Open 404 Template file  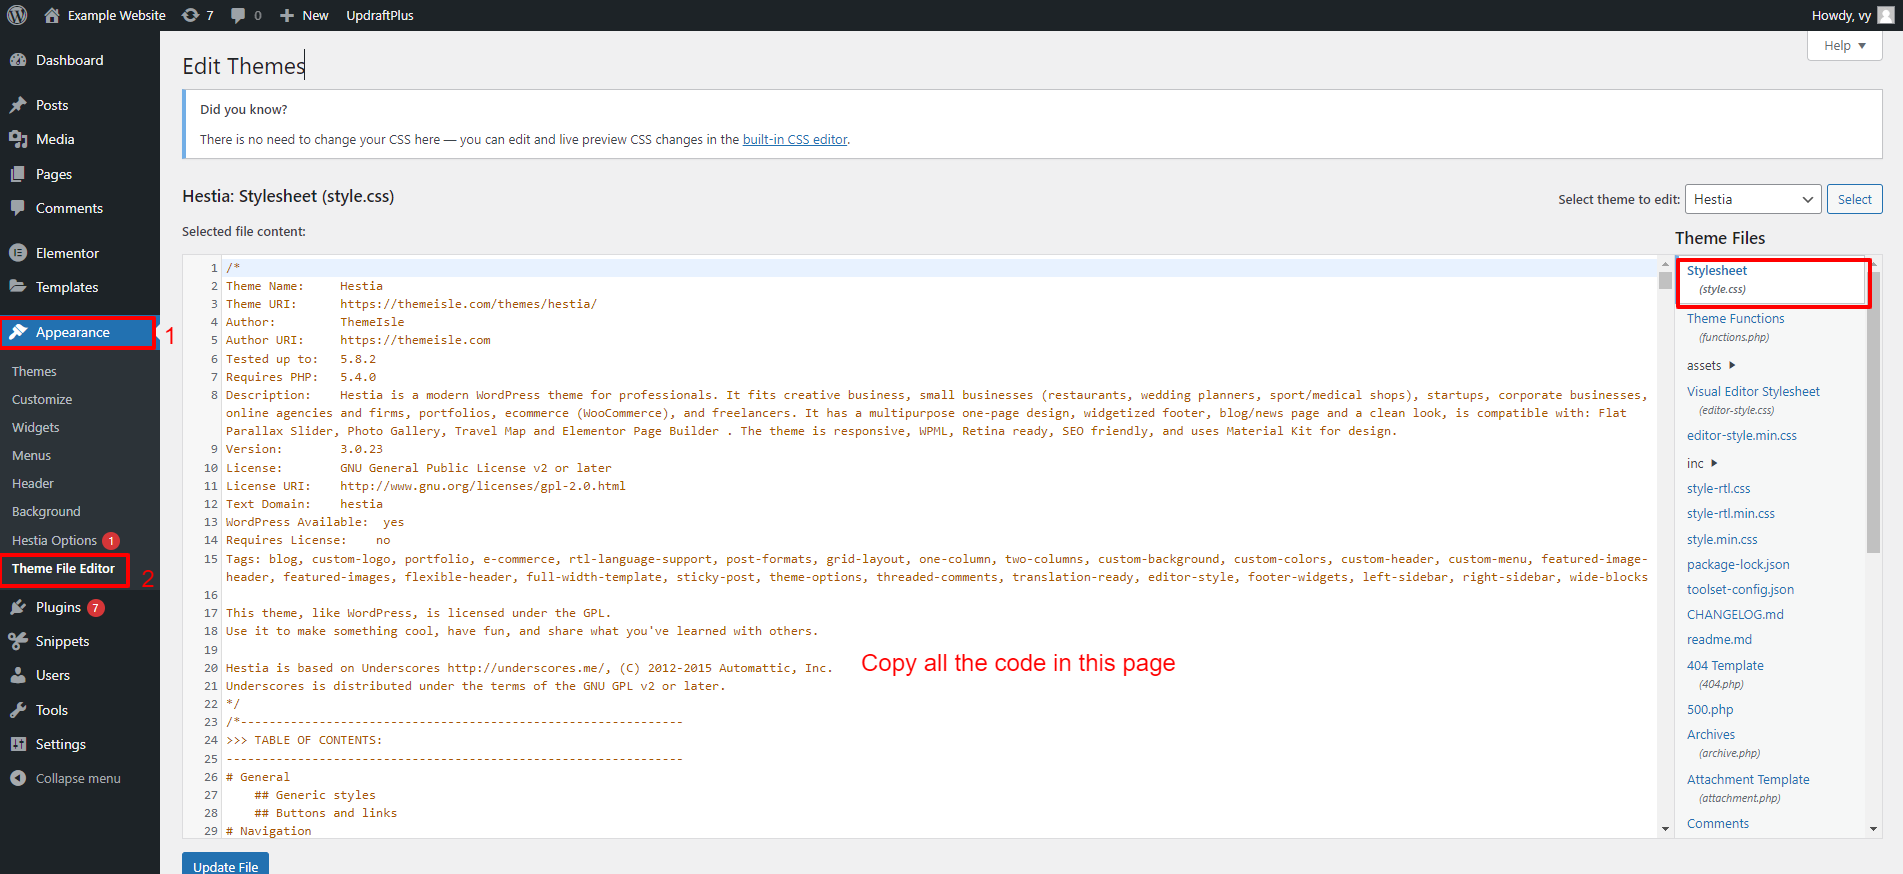point(1725,674)
